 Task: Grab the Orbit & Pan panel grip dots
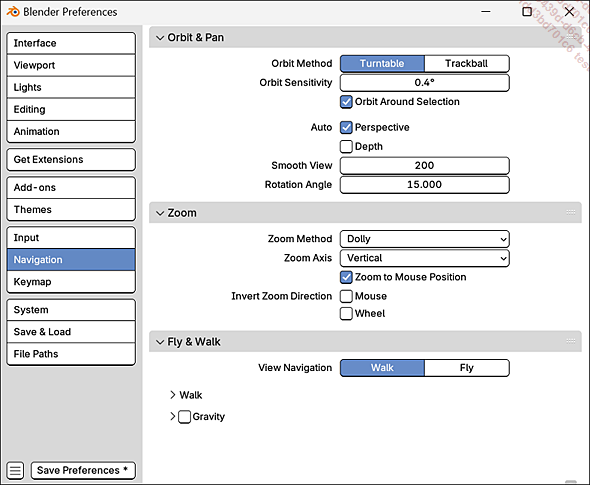click(570, 37)
